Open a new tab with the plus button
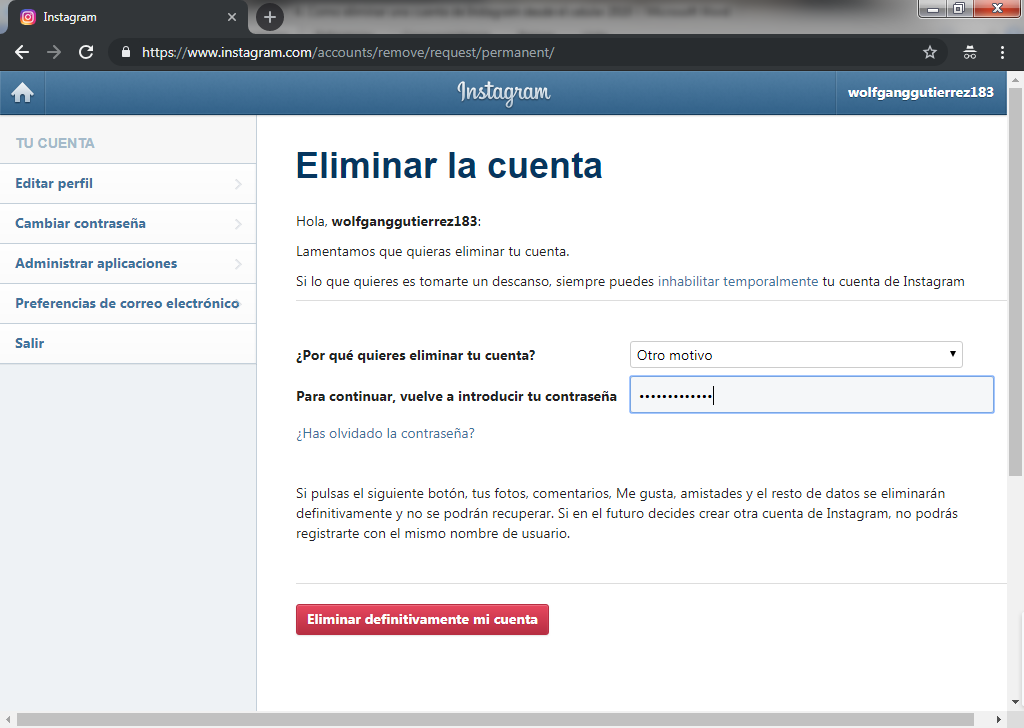This screenshot has height=728, width=1024. 270,17
